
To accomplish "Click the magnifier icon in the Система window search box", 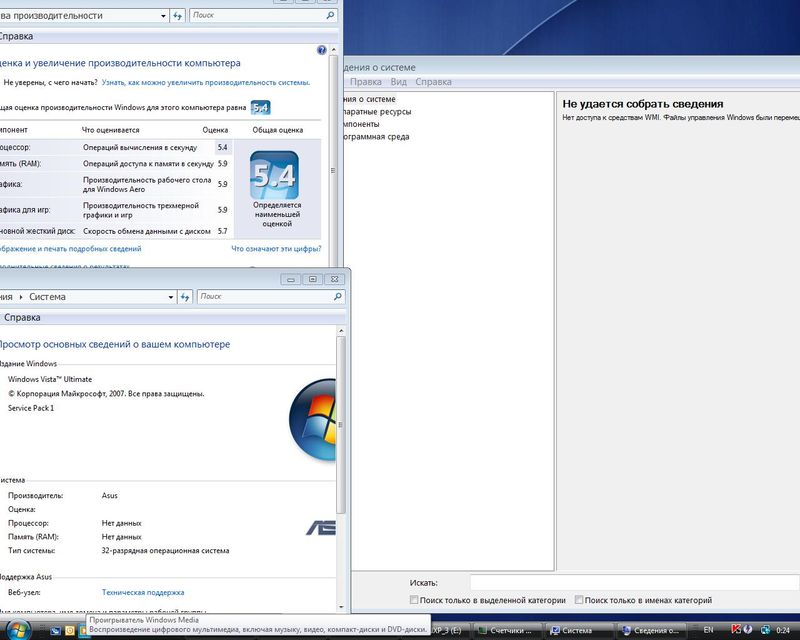I will (x=338, y=296).
